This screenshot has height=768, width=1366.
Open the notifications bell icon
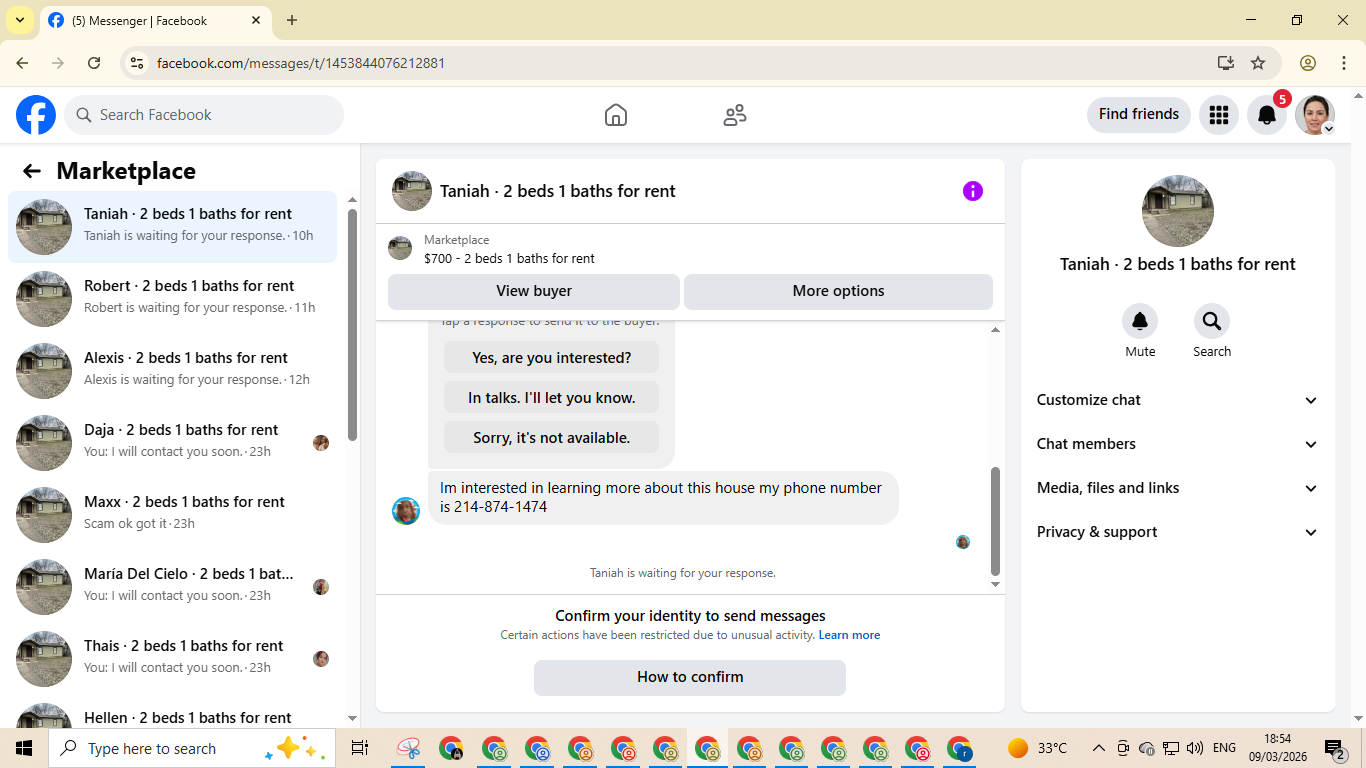[x=1266, y=115]
